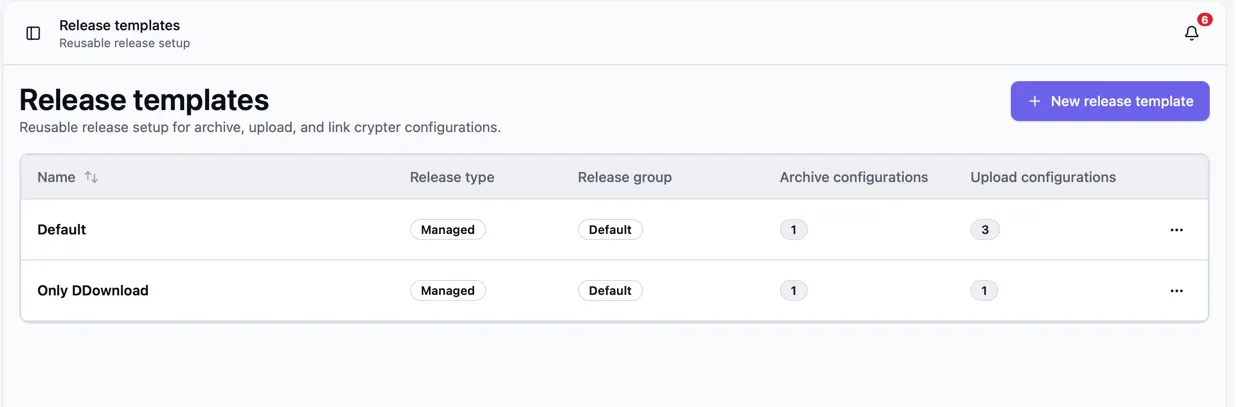Viewport: 1236px width, 407px height.
Task: Open notifications bell with 6 badge
Action: pos(1192,33)
